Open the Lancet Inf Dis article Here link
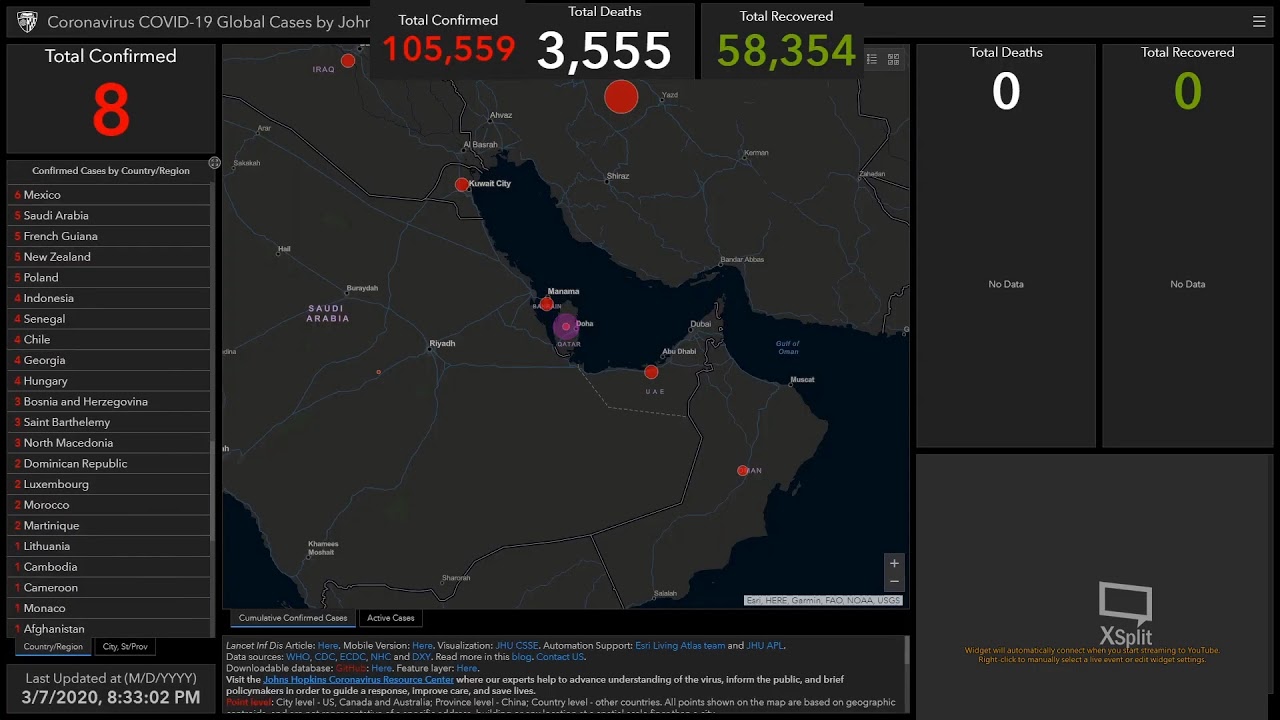1280x720 pixels. tap(328, 646)
